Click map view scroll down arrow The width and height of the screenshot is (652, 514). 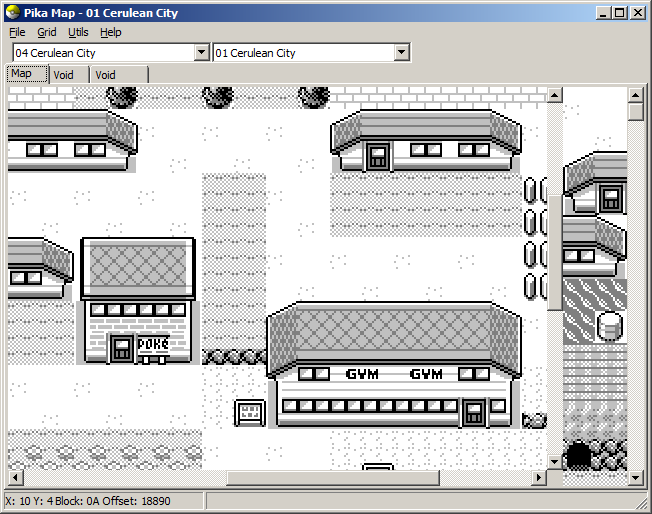point(555,461)
